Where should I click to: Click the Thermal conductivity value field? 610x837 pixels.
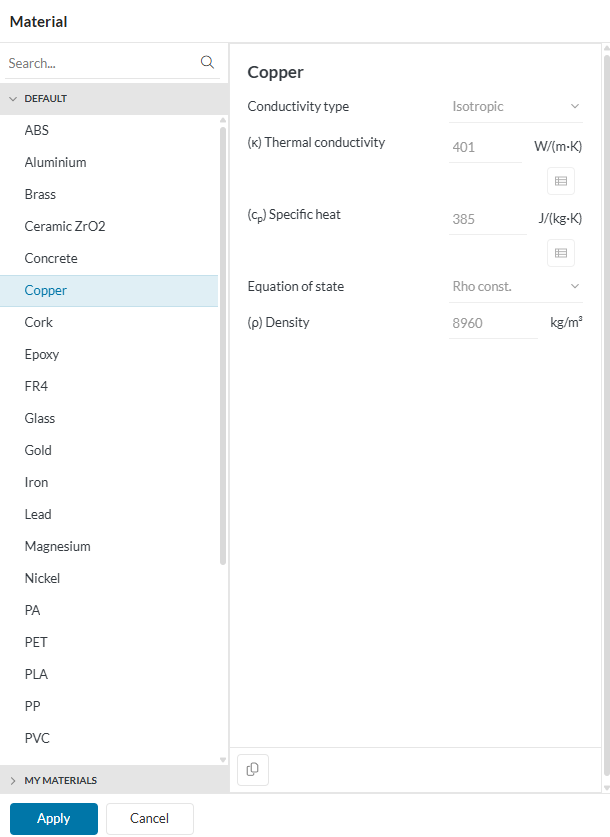[485, 147]
